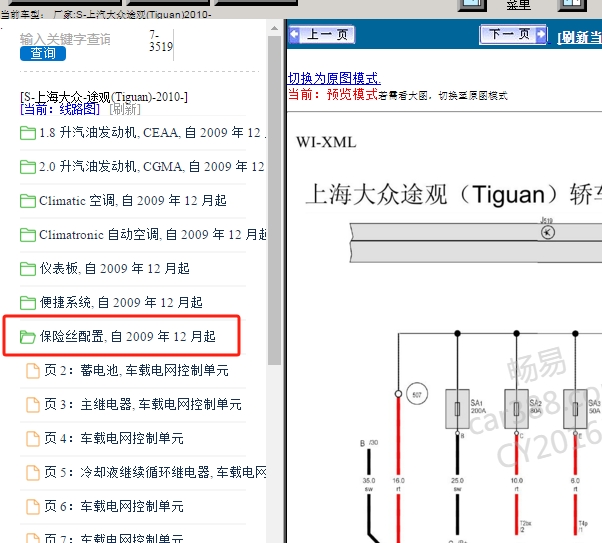The height and width of the screenshot is (543, 602).
Task: Click the 刷新当 refresh link in header
Action: tap(579, 37)
